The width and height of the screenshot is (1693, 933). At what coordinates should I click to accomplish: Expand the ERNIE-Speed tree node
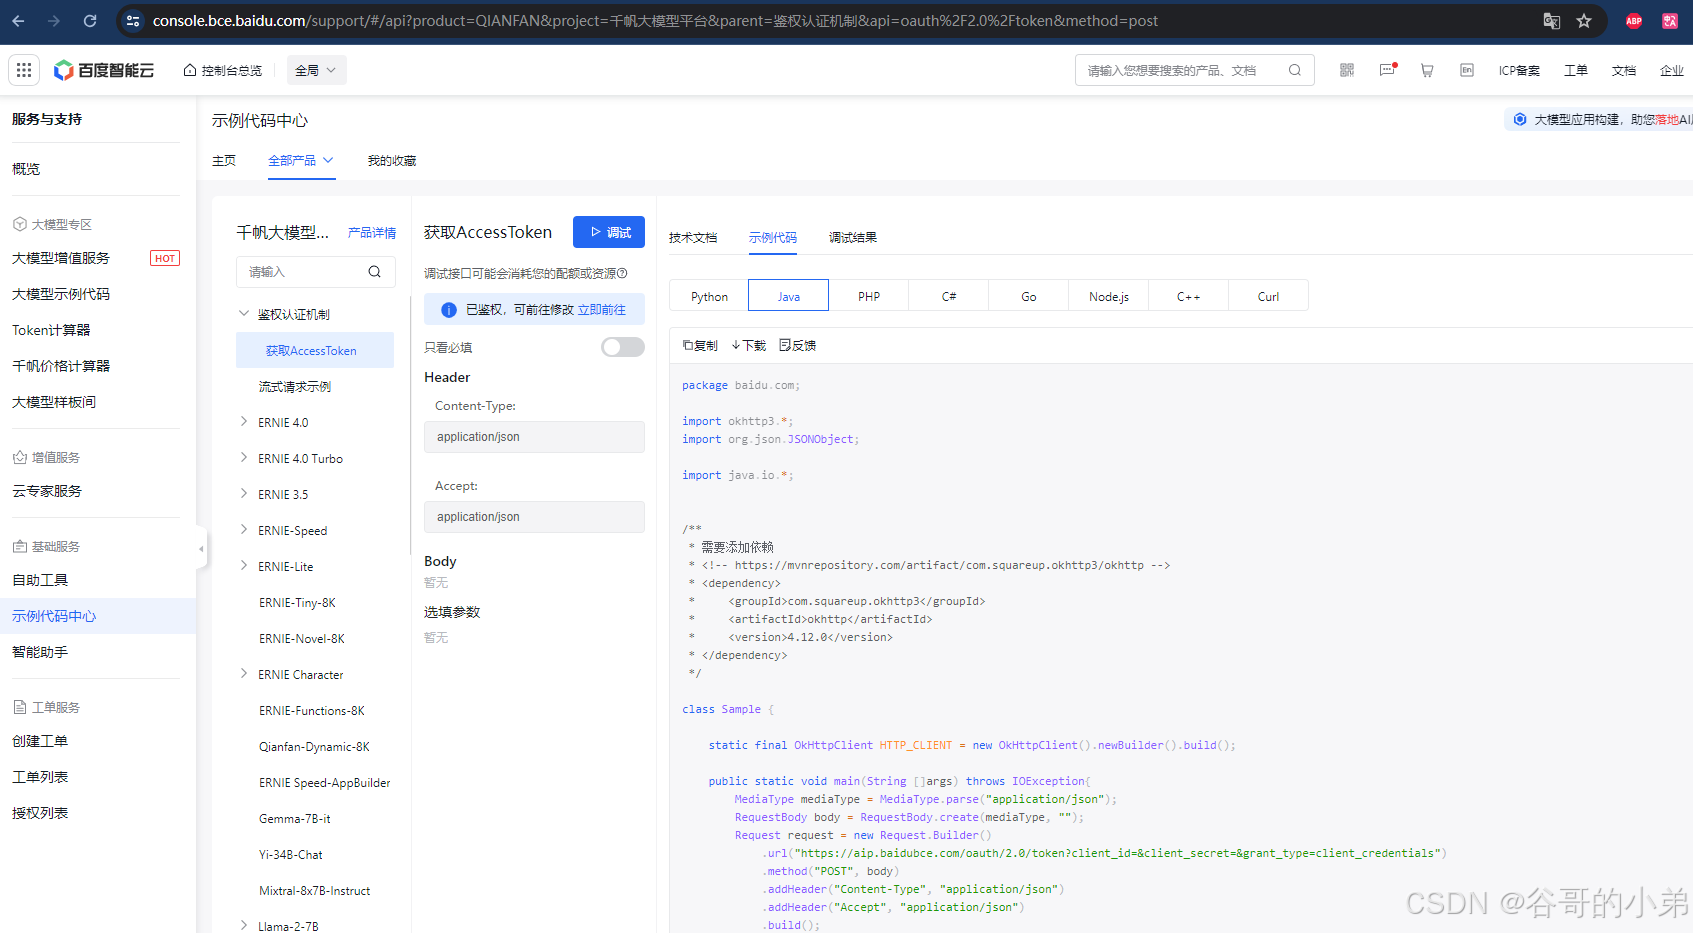point(244,530)
